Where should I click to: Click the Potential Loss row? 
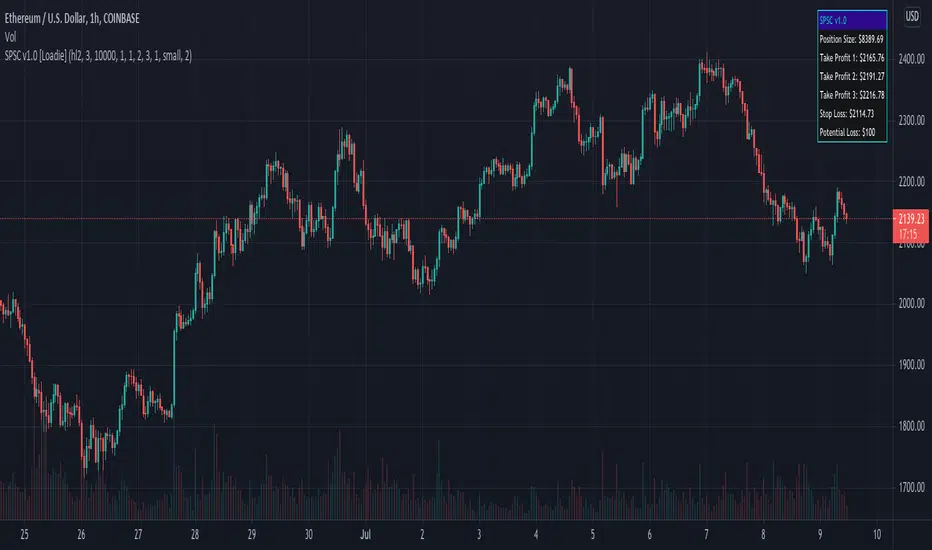click(x=851, y=134)
